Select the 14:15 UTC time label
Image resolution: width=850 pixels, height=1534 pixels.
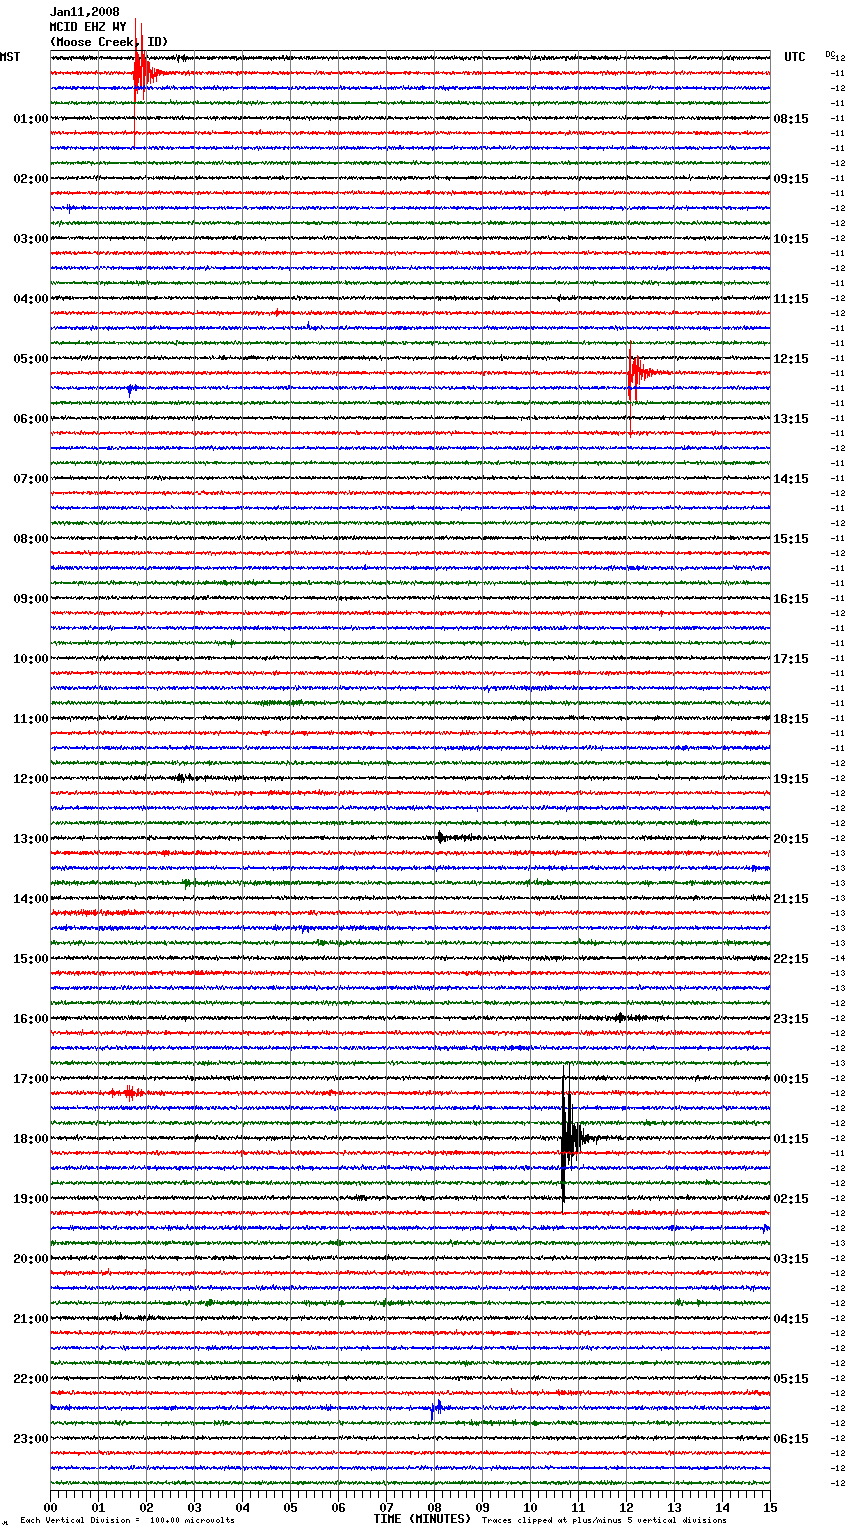(x=791, y=479)
